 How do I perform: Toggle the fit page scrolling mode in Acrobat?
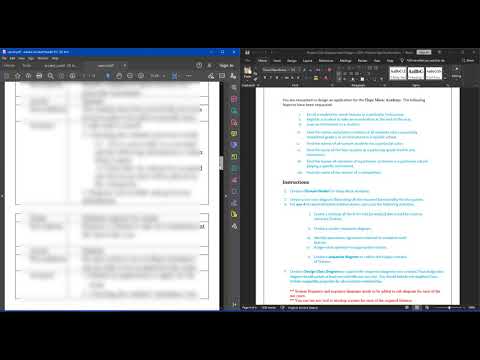pyautogui.click(x=174, y=76)
